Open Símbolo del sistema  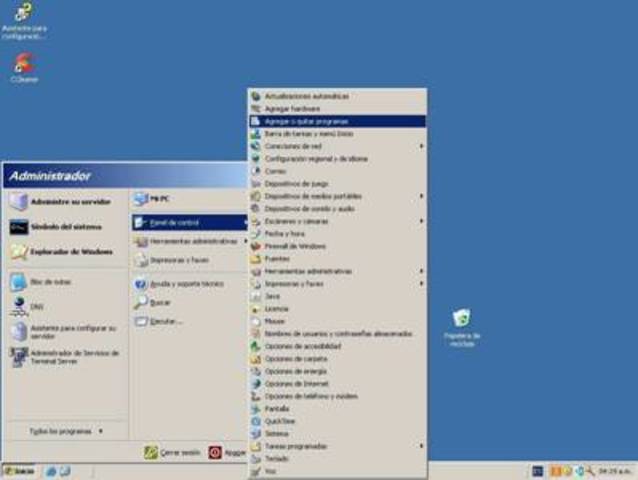pos(67,227)
